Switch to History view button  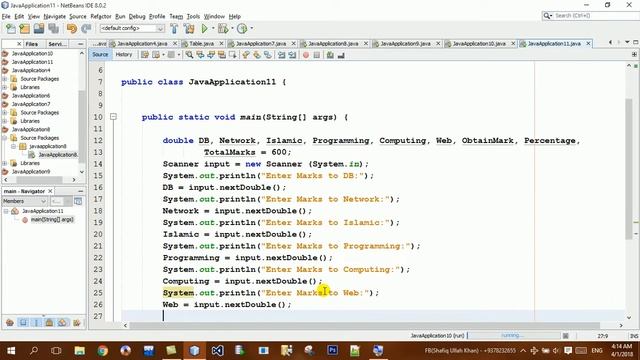pyautogui.click(x=124, y=55)
